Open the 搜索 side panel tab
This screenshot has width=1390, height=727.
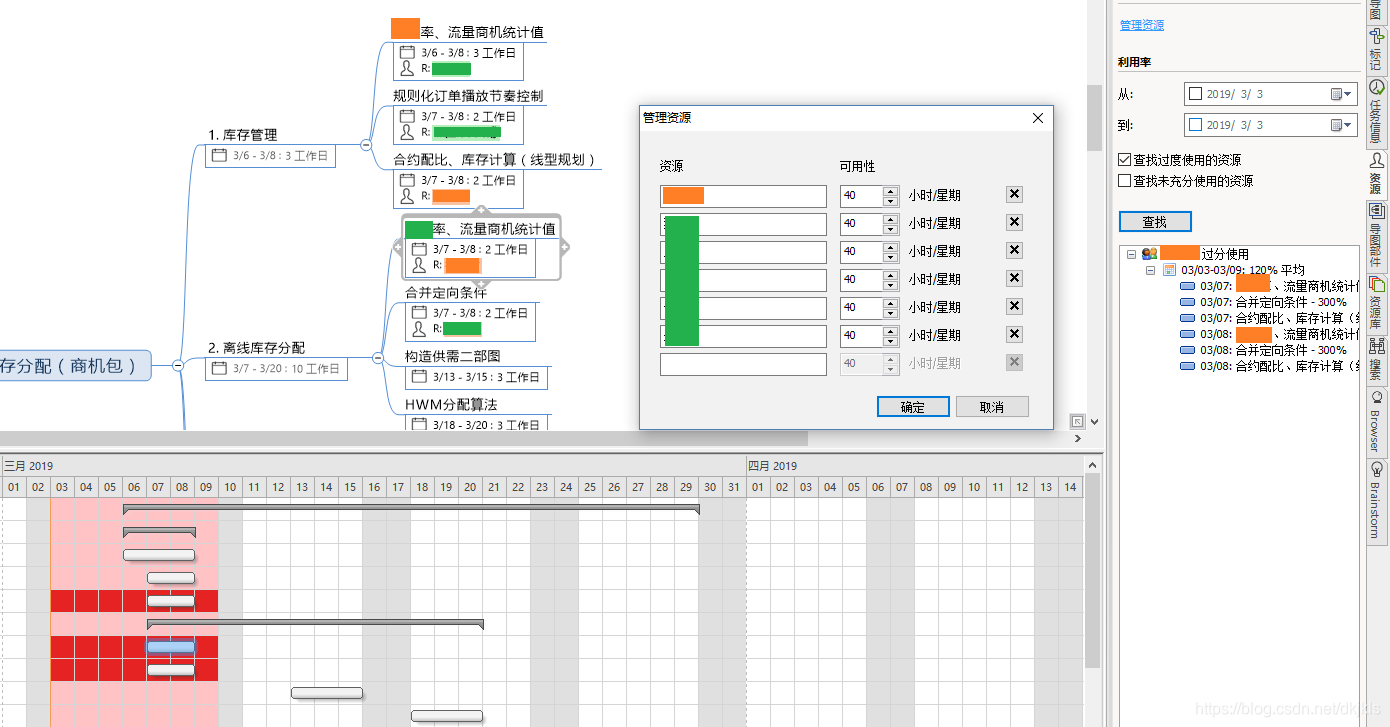pos(1377,360)
